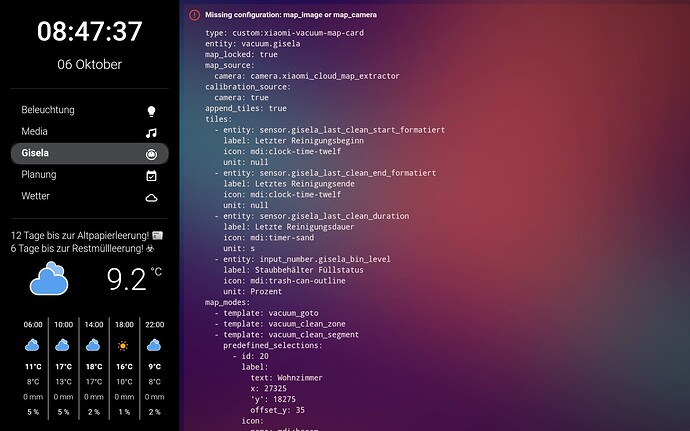Click the cloud icon next to Wetter
The height and width of the screenshot is (431, 690).
151,198
